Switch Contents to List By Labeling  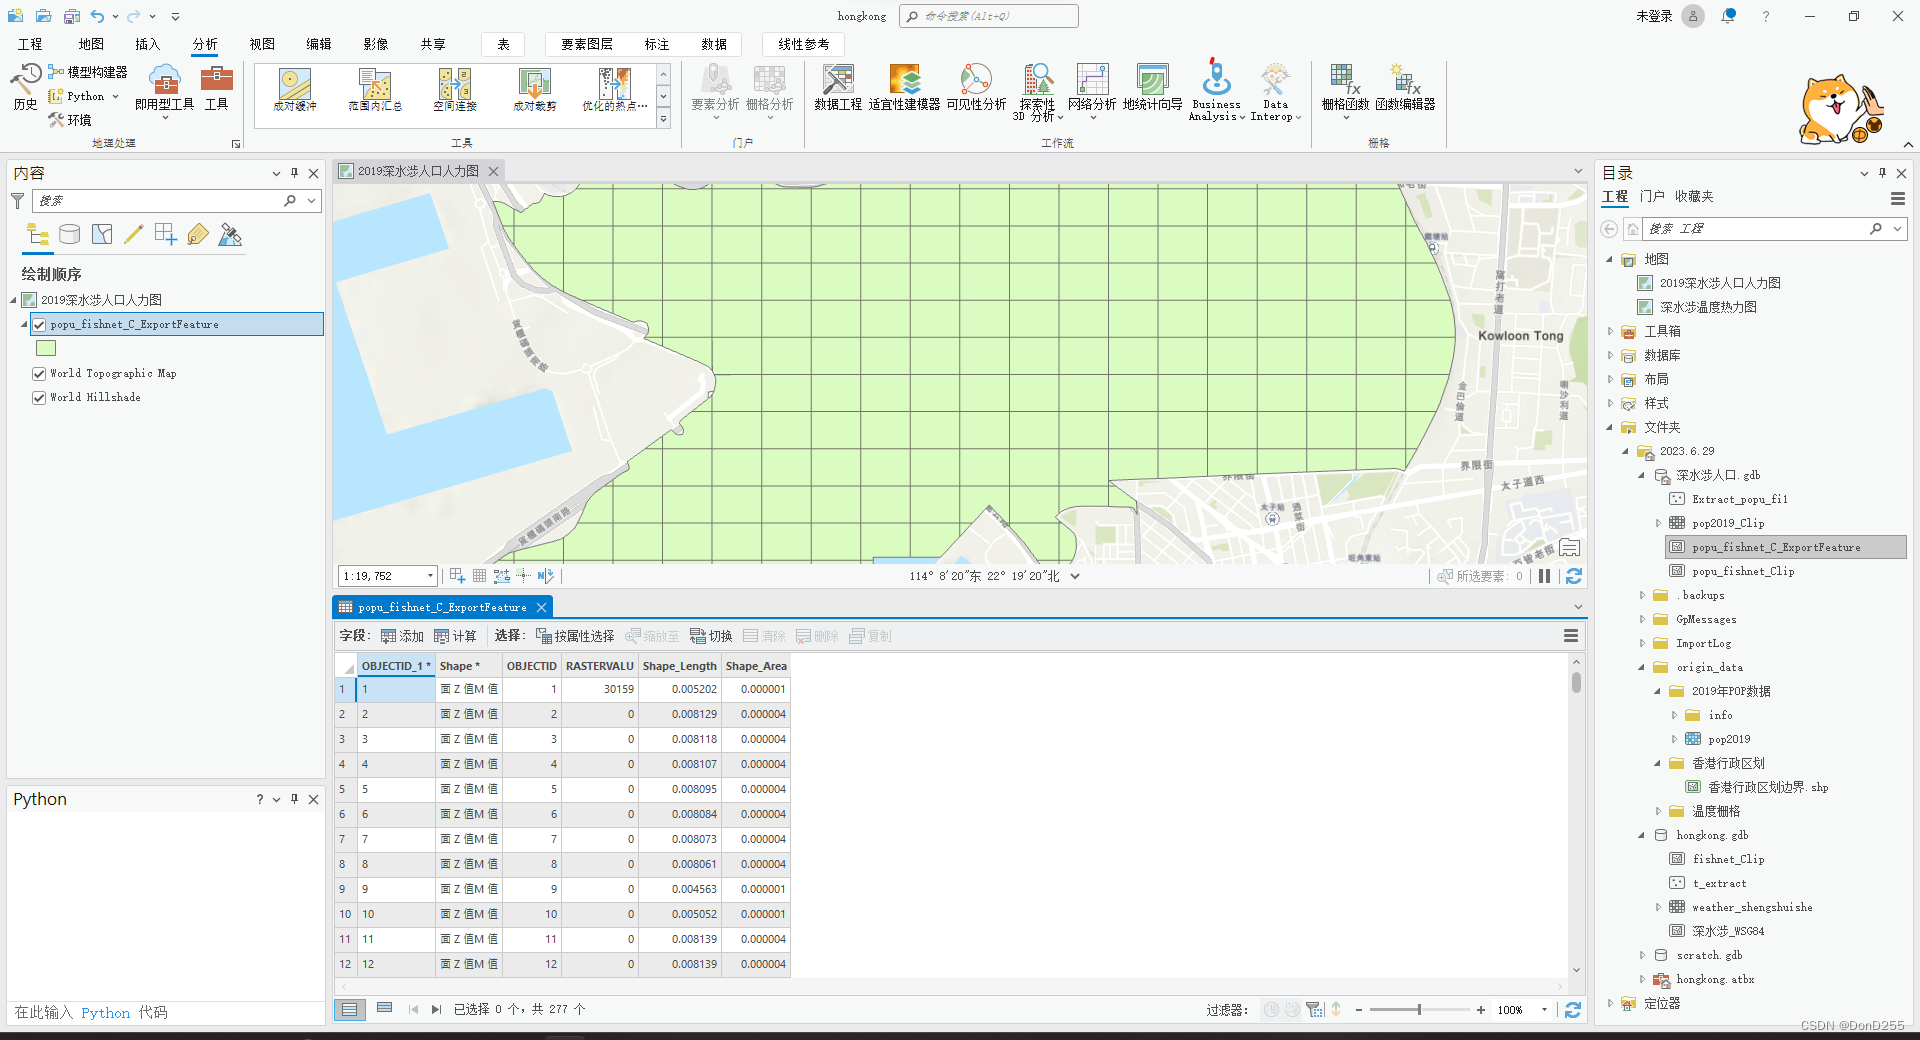[x=198, y=235]
